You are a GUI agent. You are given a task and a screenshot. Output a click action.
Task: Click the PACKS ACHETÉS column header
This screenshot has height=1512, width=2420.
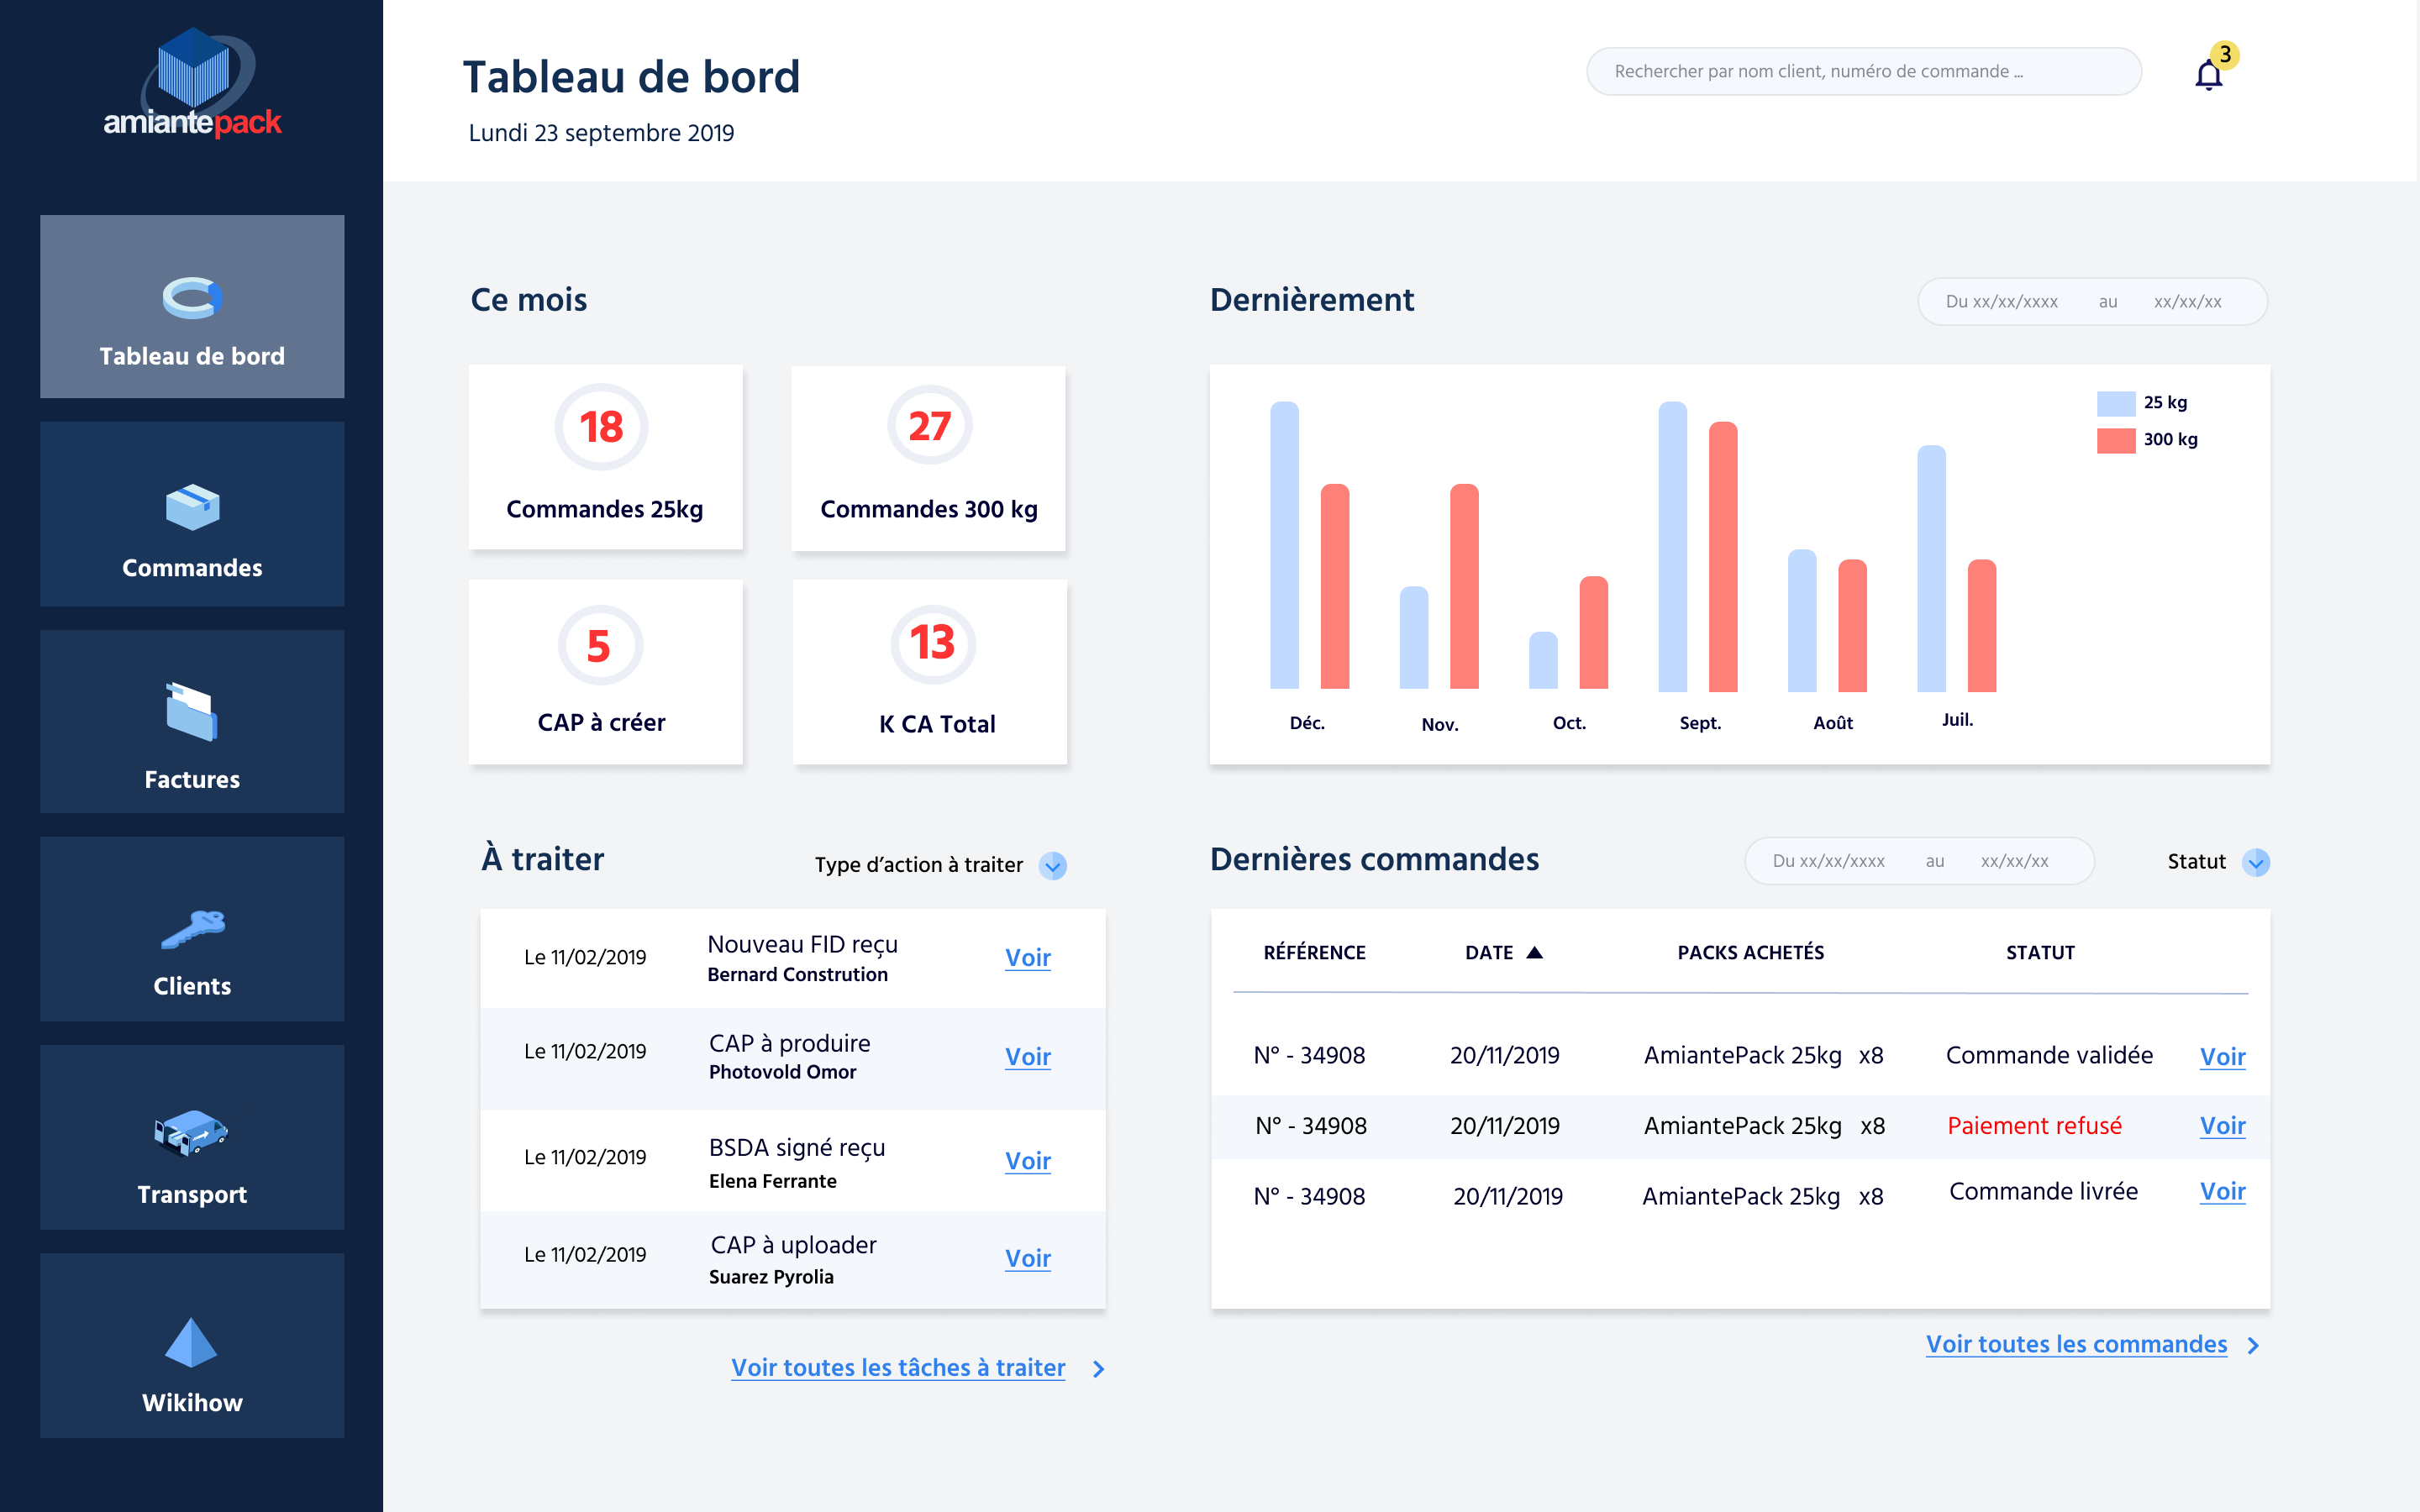[1750, 953]
